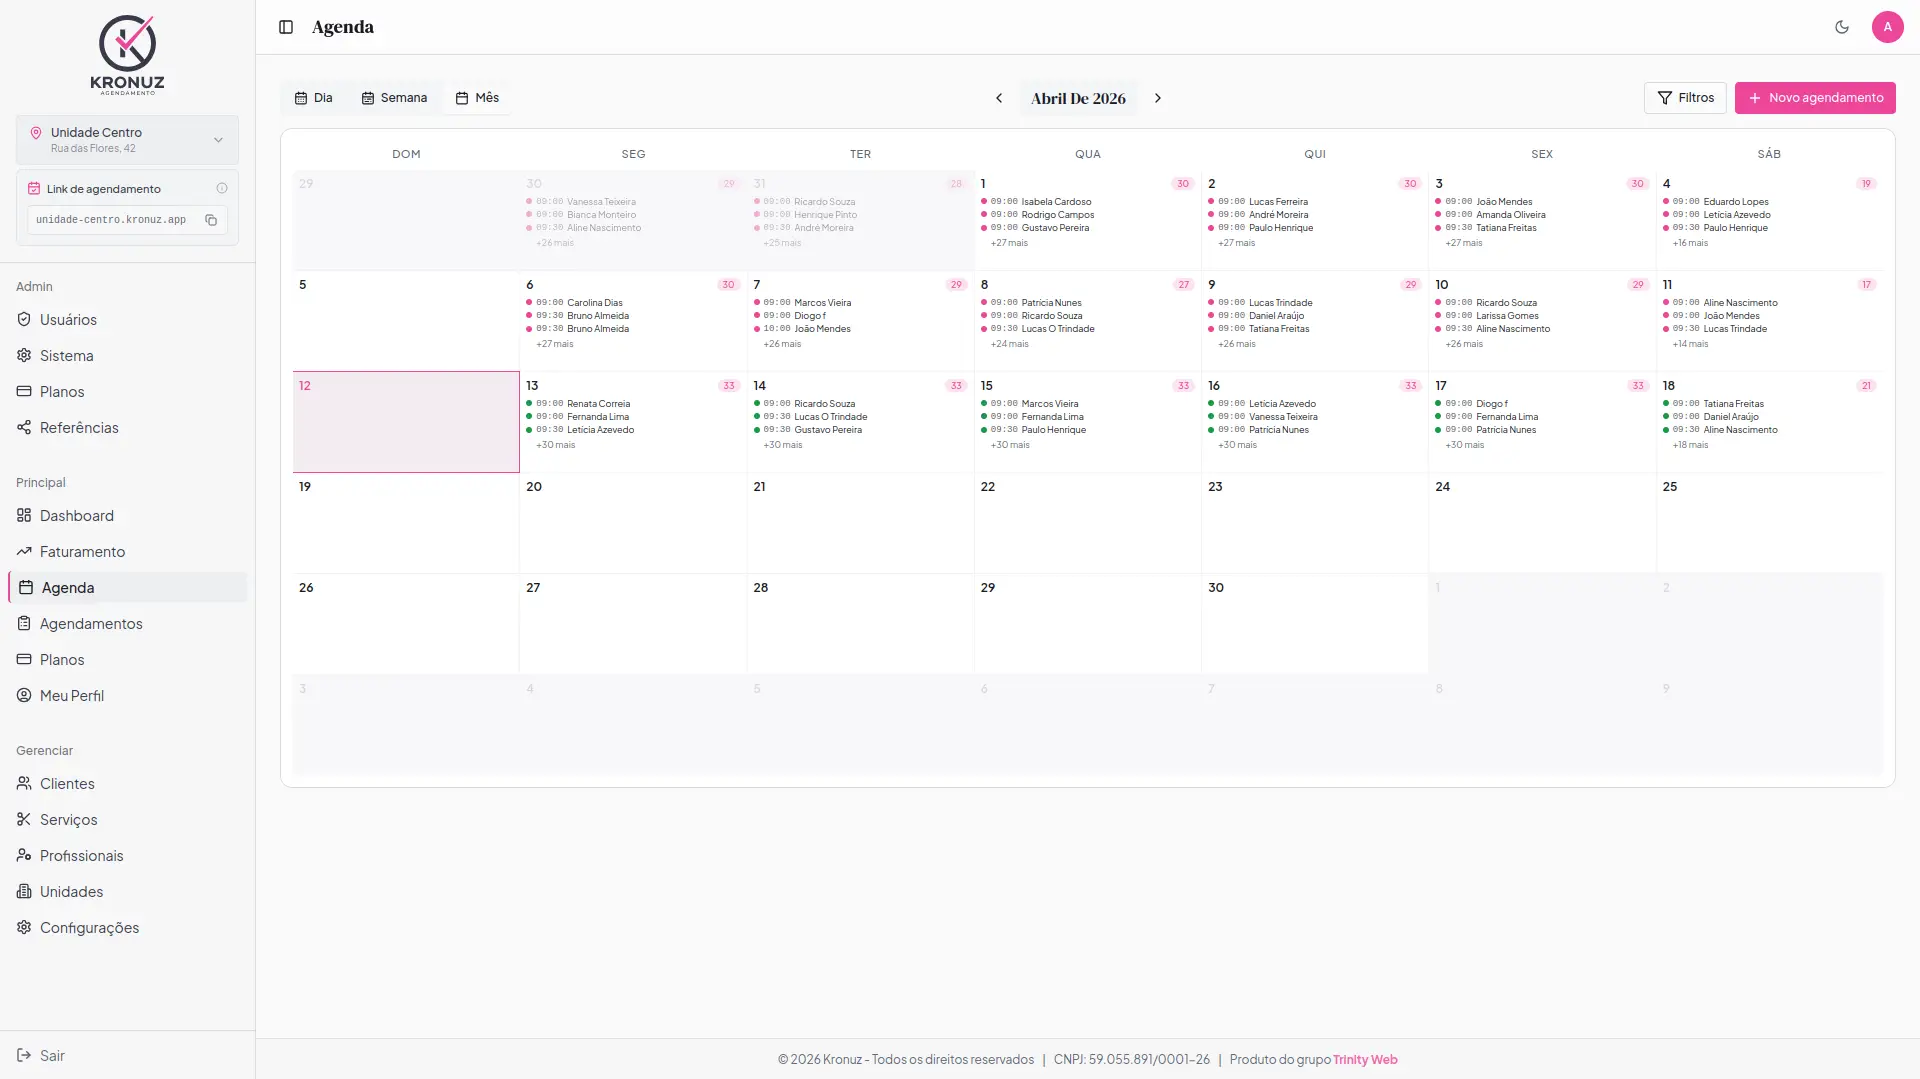Switch to Dia view
Viewport: 1920px width, 1079px height.
point(313,98)
